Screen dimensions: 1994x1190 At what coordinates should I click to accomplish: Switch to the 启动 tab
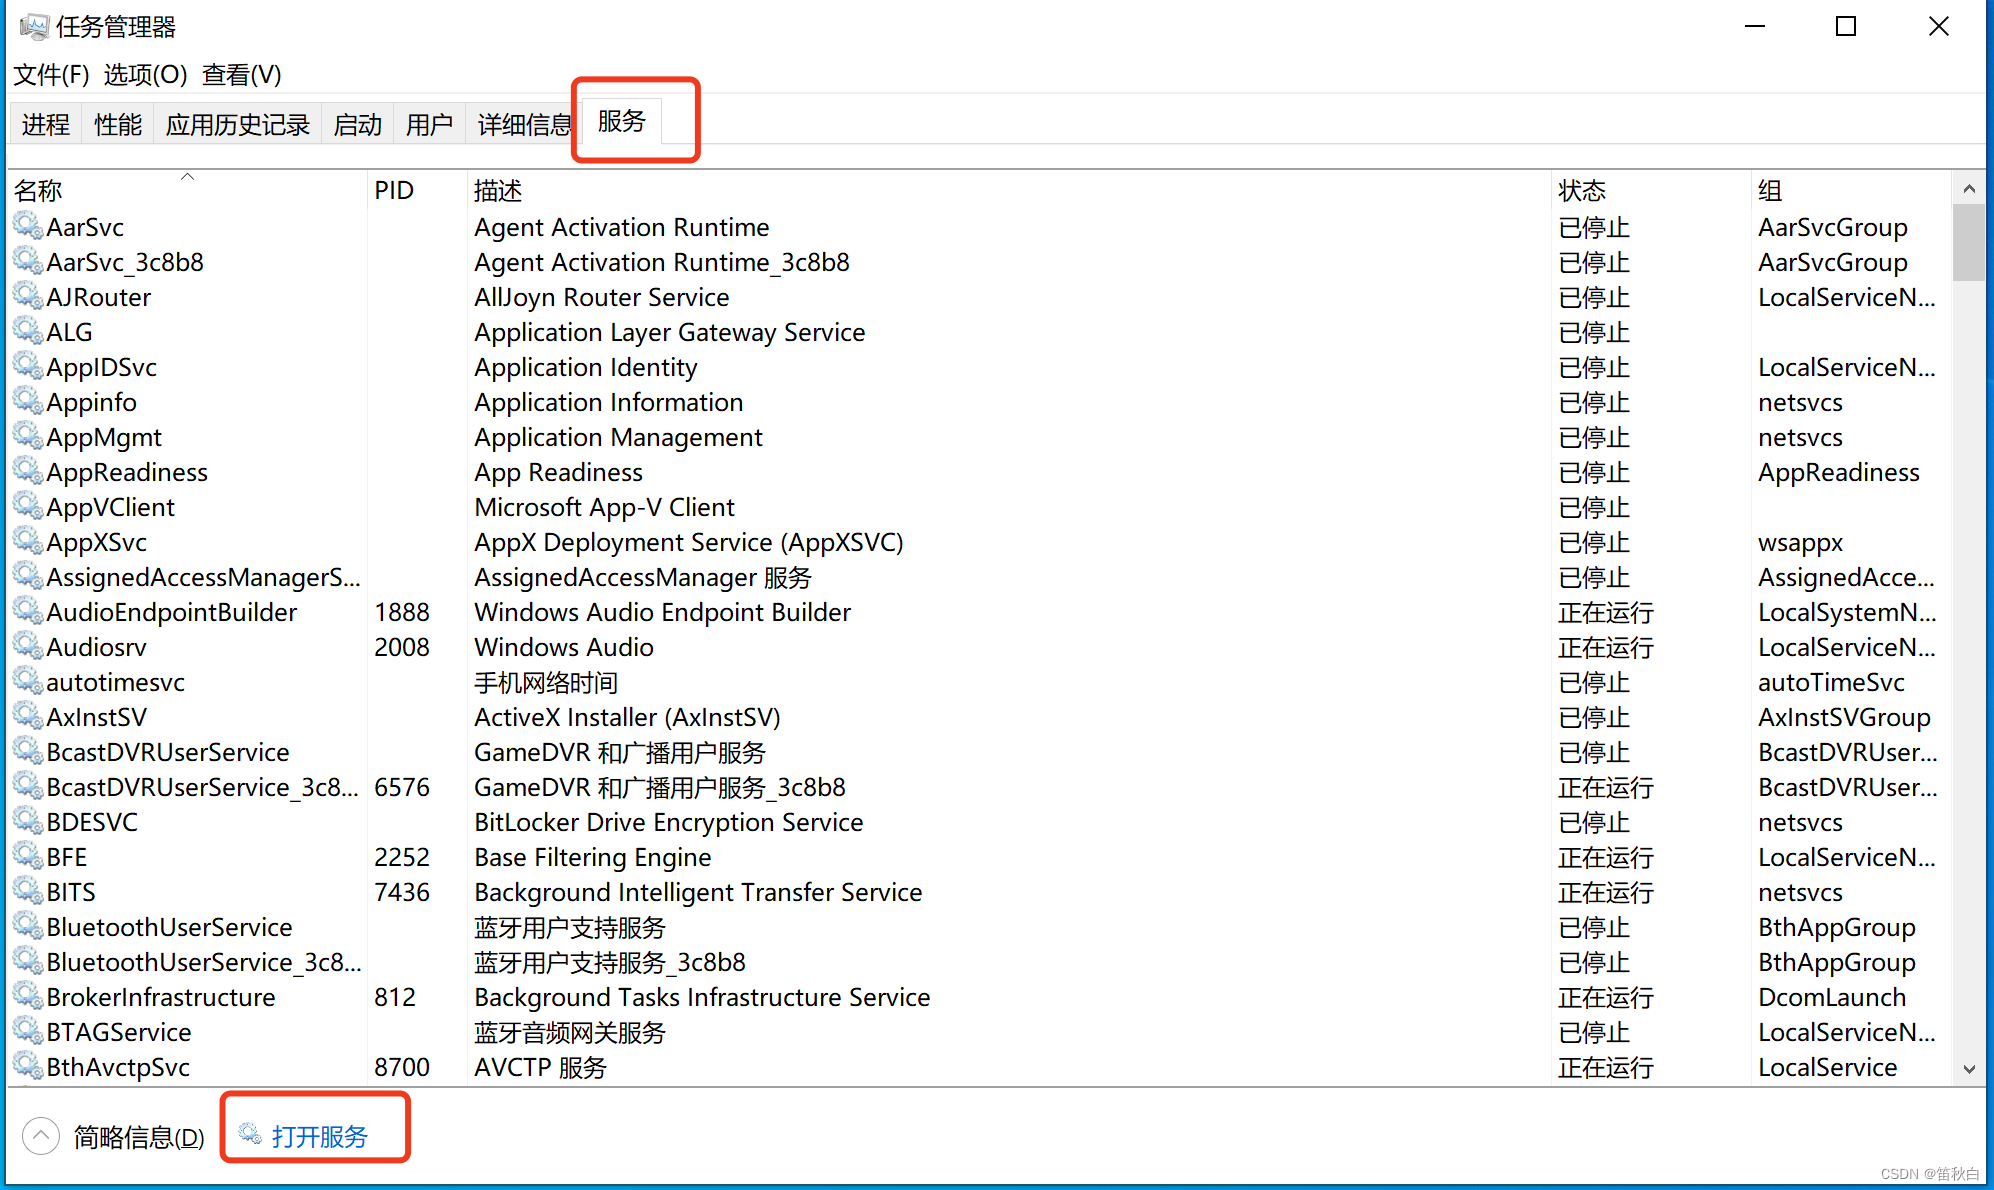(x=358, y=124)
